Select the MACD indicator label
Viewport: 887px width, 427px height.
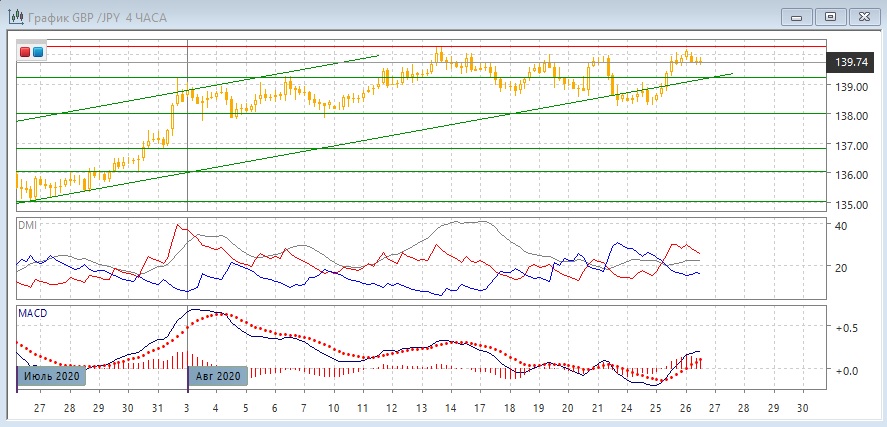pyautogui.click(x=32, y=313)
